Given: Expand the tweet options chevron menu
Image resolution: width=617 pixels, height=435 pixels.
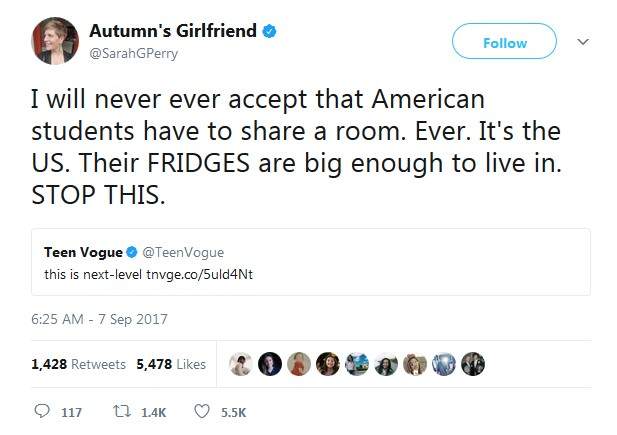Looking at the screenshot, I should point(584,42).
